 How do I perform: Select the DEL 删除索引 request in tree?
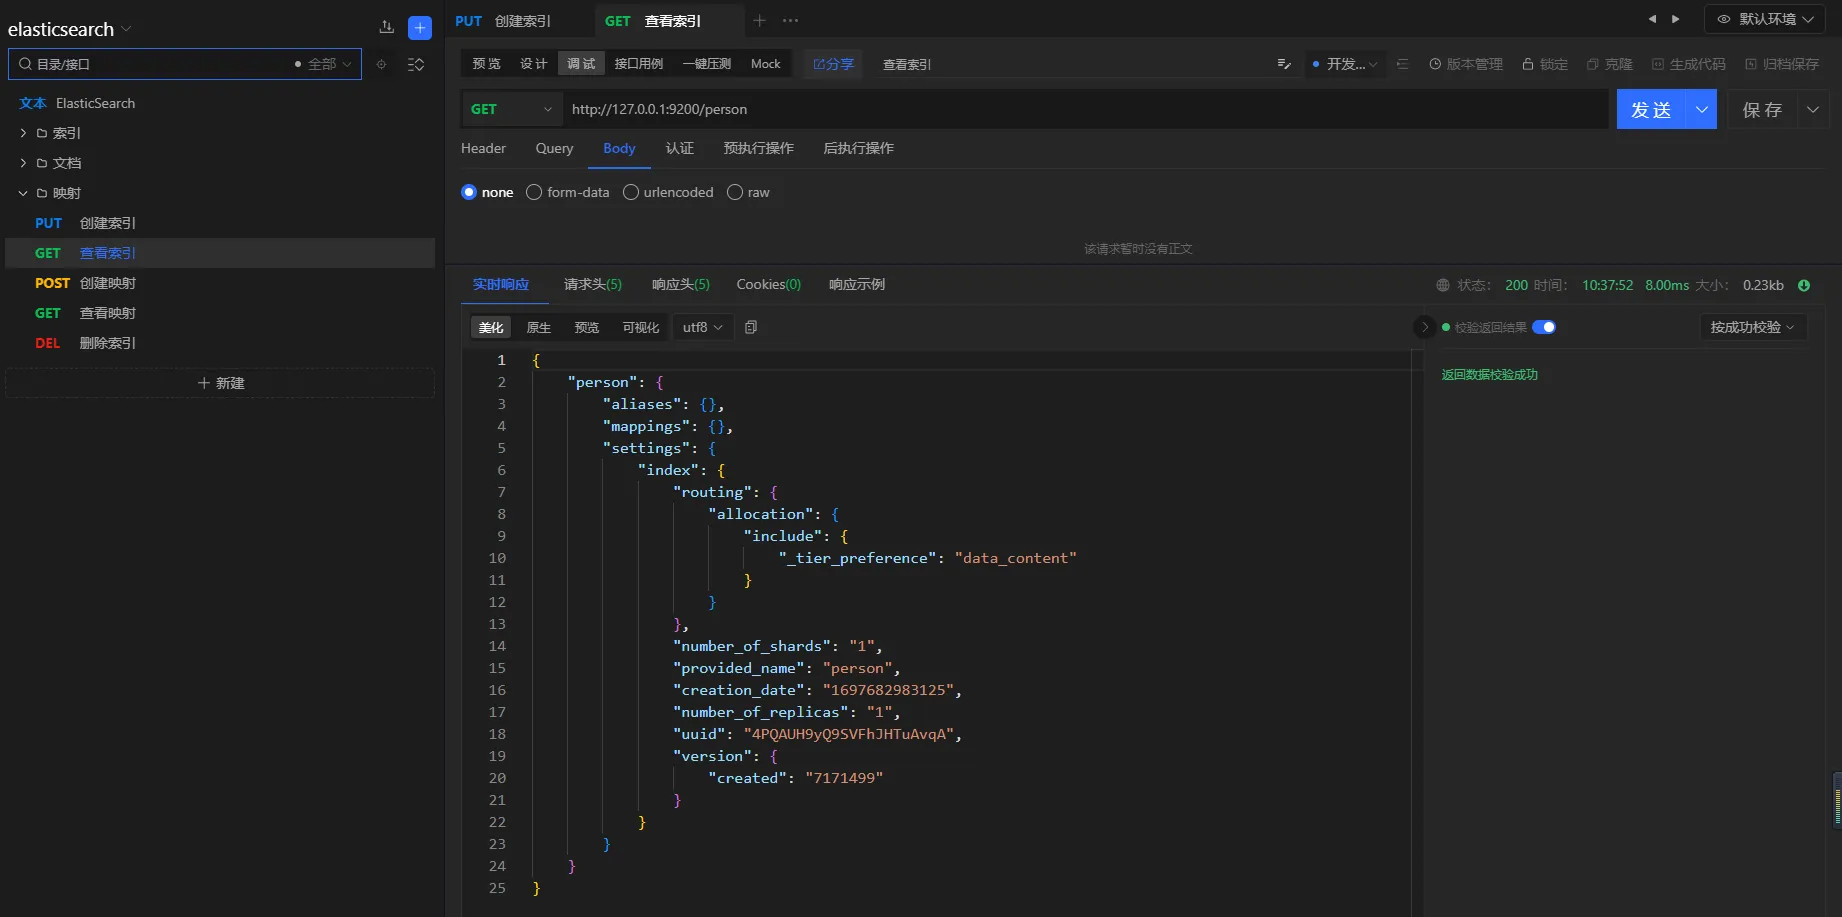point(107,343)
